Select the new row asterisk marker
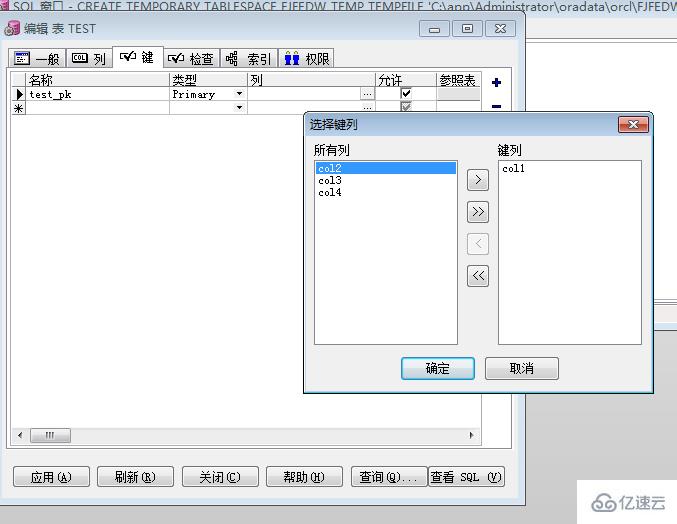This screenshot has width=677, height=524. point(19,108)
